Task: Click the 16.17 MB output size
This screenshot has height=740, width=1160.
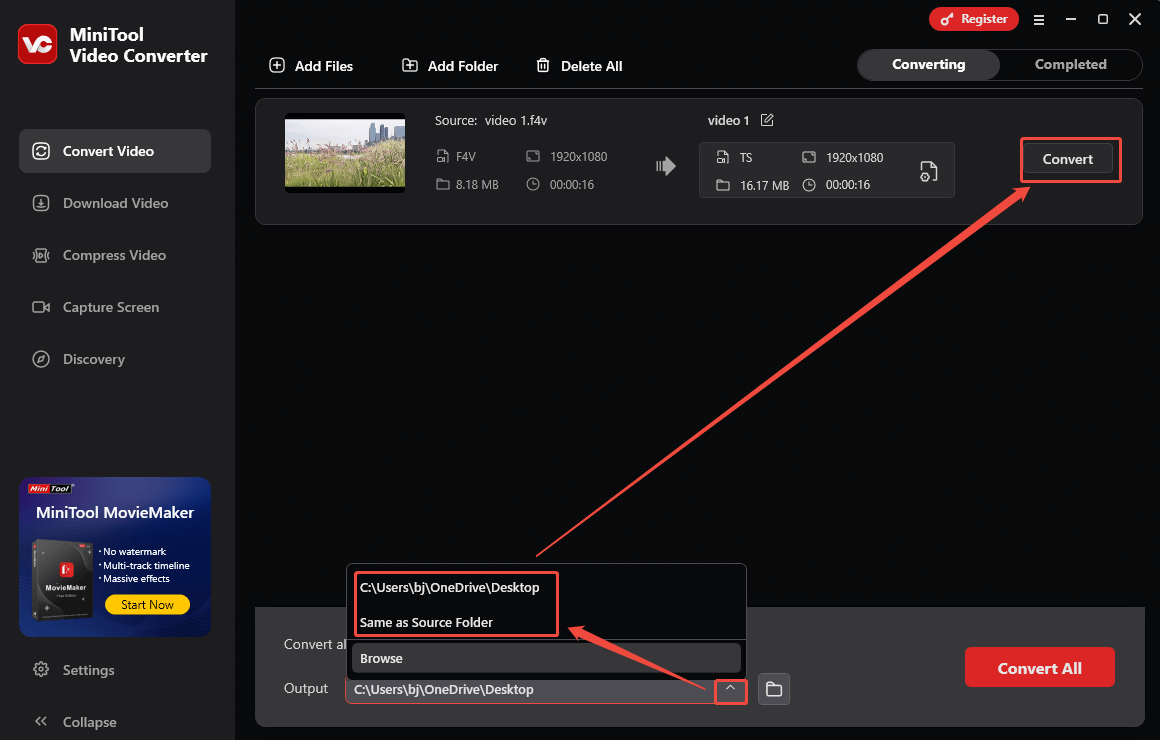Action: click(x=764, y=186)
